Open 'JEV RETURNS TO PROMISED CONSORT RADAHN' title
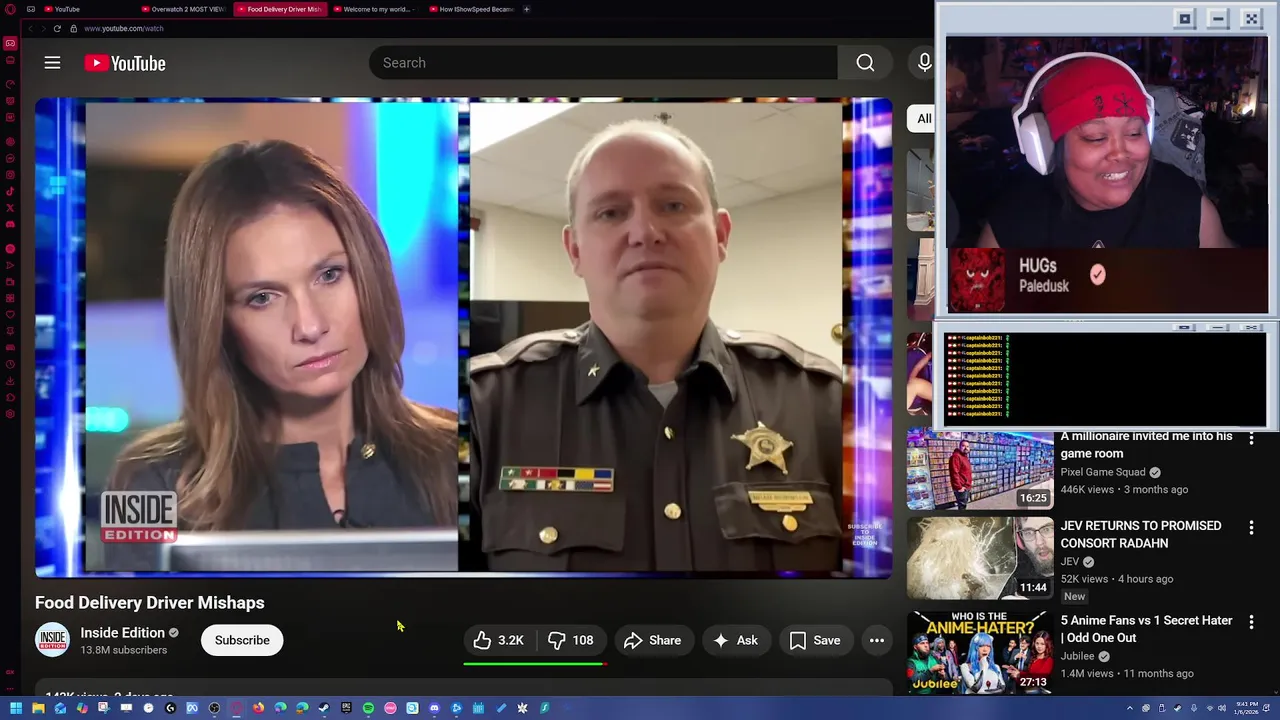Viewport: 1280px width, 720px height. [1141, 534]
